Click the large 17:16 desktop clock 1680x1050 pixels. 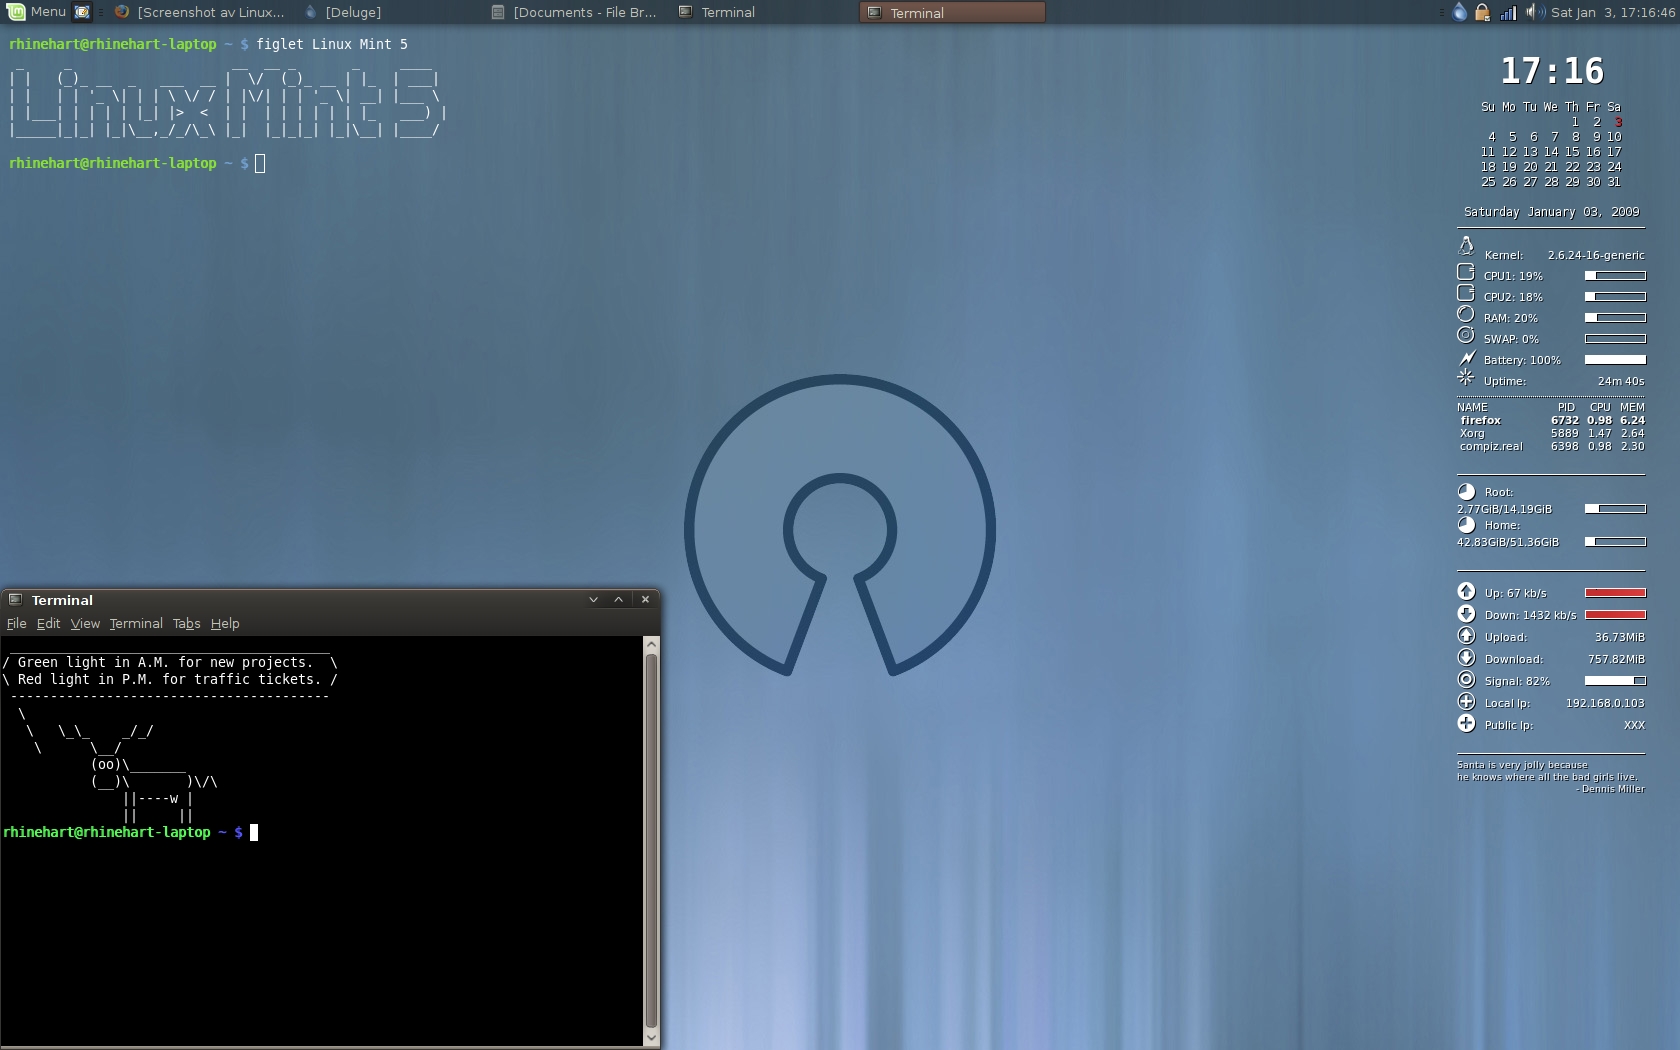(1552, 71)
